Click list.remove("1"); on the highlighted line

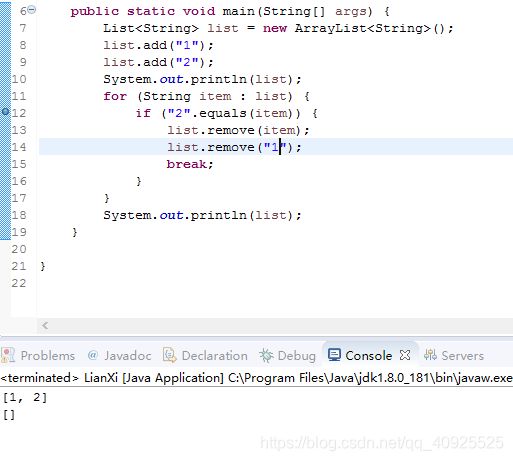234,147
